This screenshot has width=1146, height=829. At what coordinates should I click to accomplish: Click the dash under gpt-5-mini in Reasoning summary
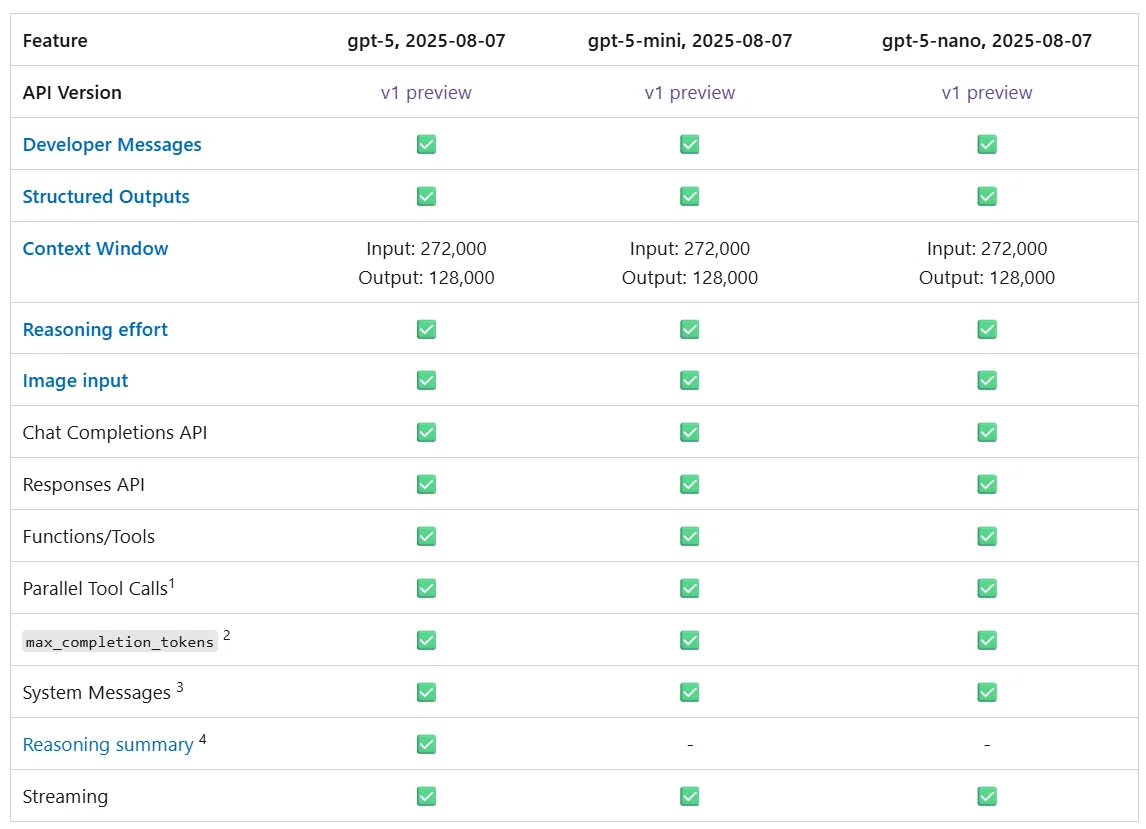click(690, 745)
